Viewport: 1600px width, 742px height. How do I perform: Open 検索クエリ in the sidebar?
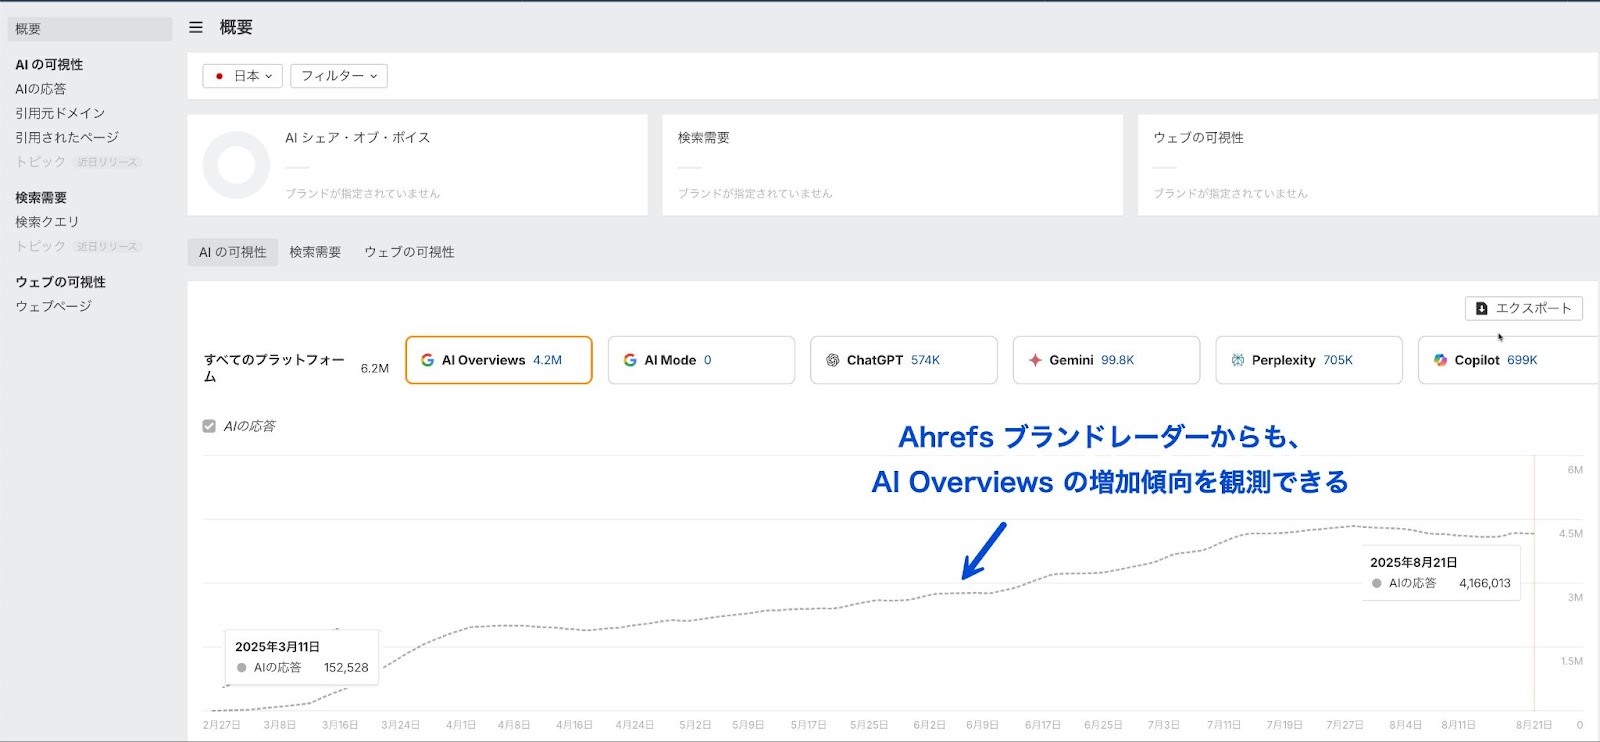coord(47,222)
